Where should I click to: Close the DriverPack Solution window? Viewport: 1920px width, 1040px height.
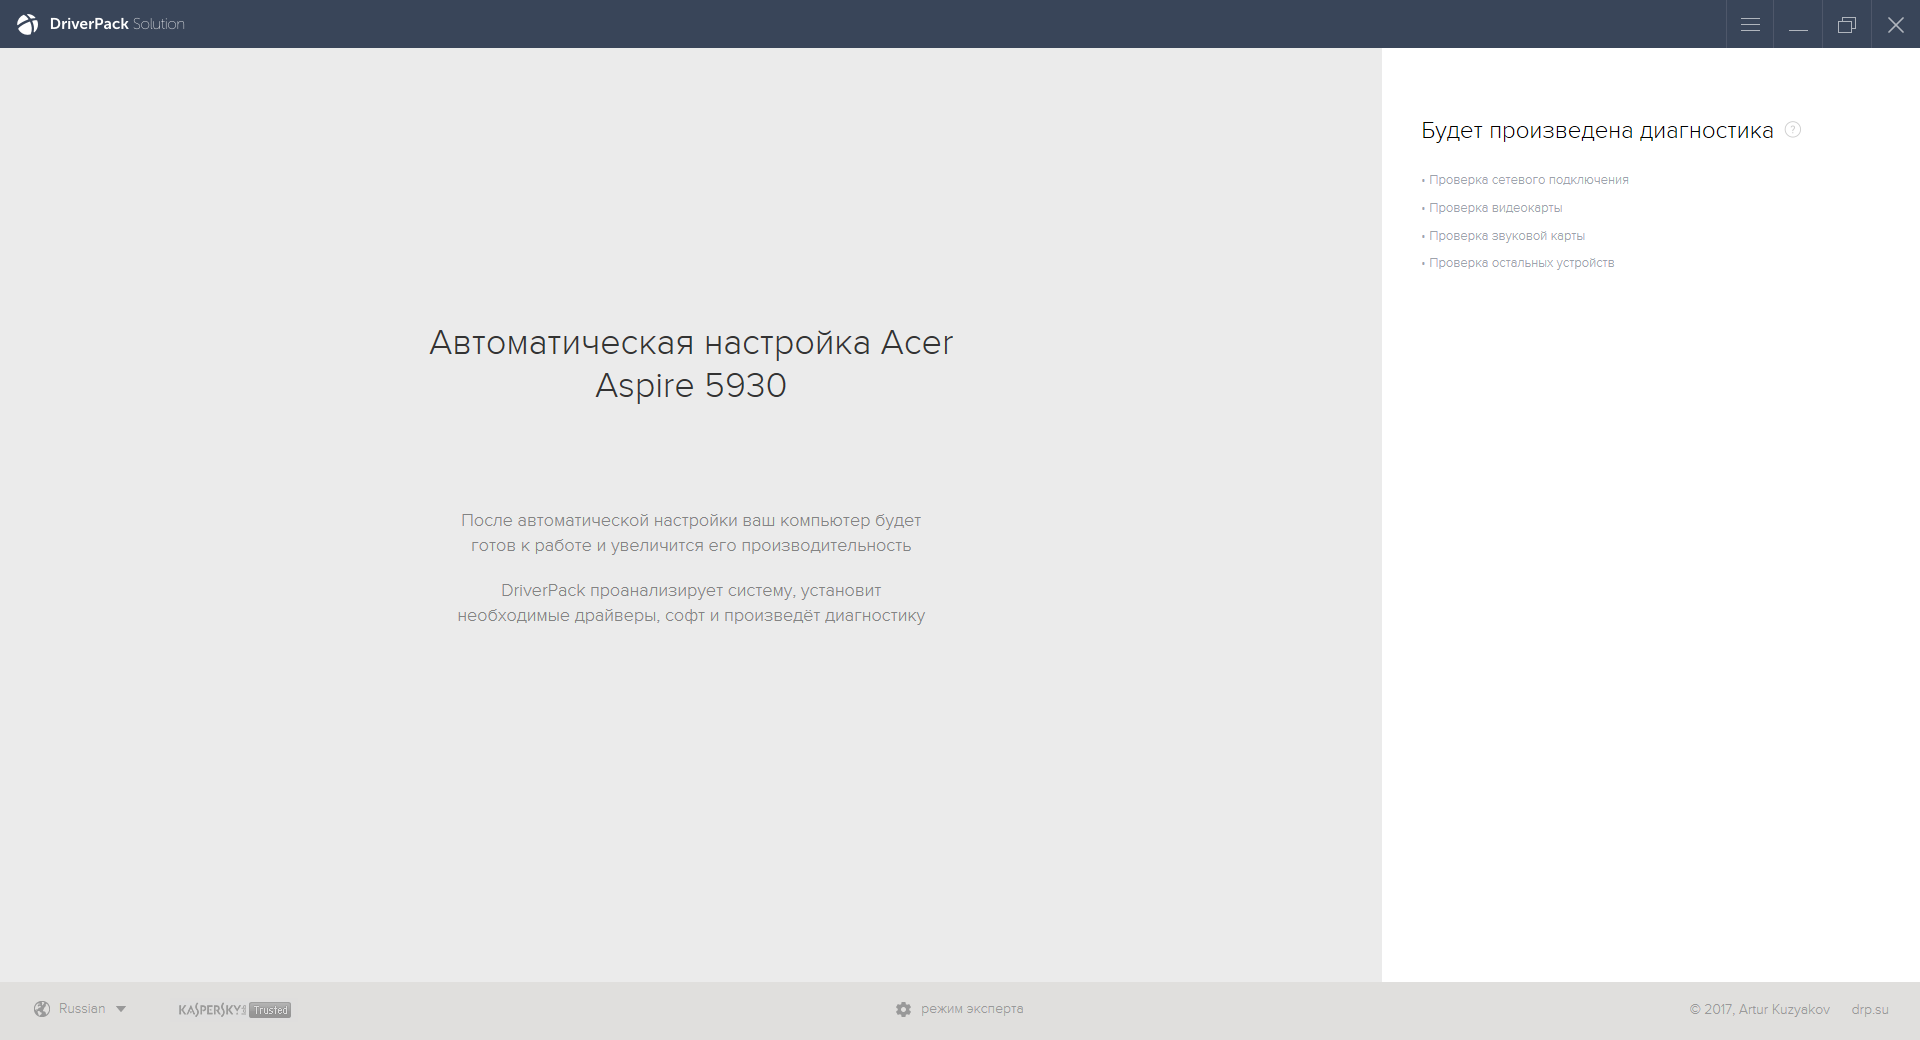tap(1895, 24)
